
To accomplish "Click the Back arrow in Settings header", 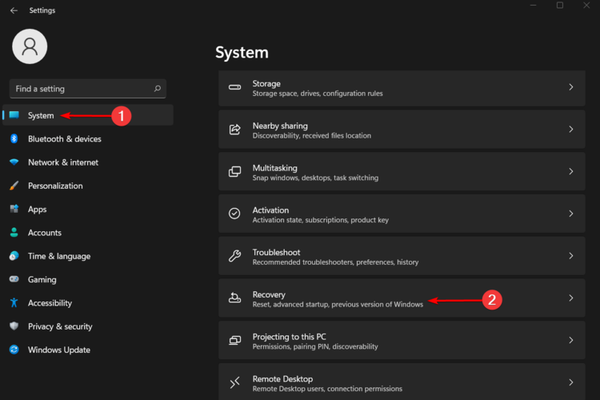I will [13, 10].
